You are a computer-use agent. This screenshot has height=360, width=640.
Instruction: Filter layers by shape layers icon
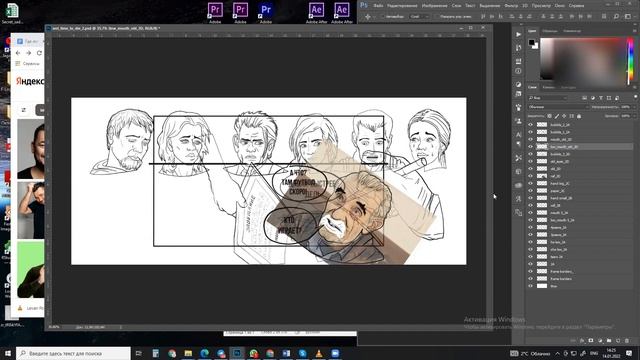[x=609, y=98]
